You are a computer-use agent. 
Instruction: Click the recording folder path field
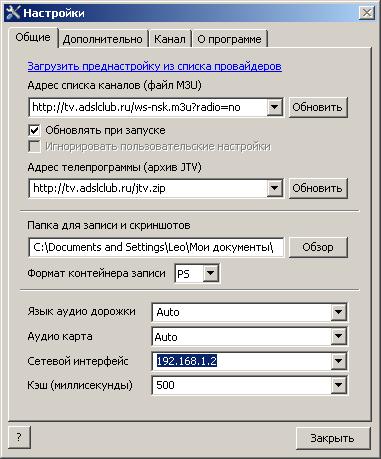tap(156, 247)
